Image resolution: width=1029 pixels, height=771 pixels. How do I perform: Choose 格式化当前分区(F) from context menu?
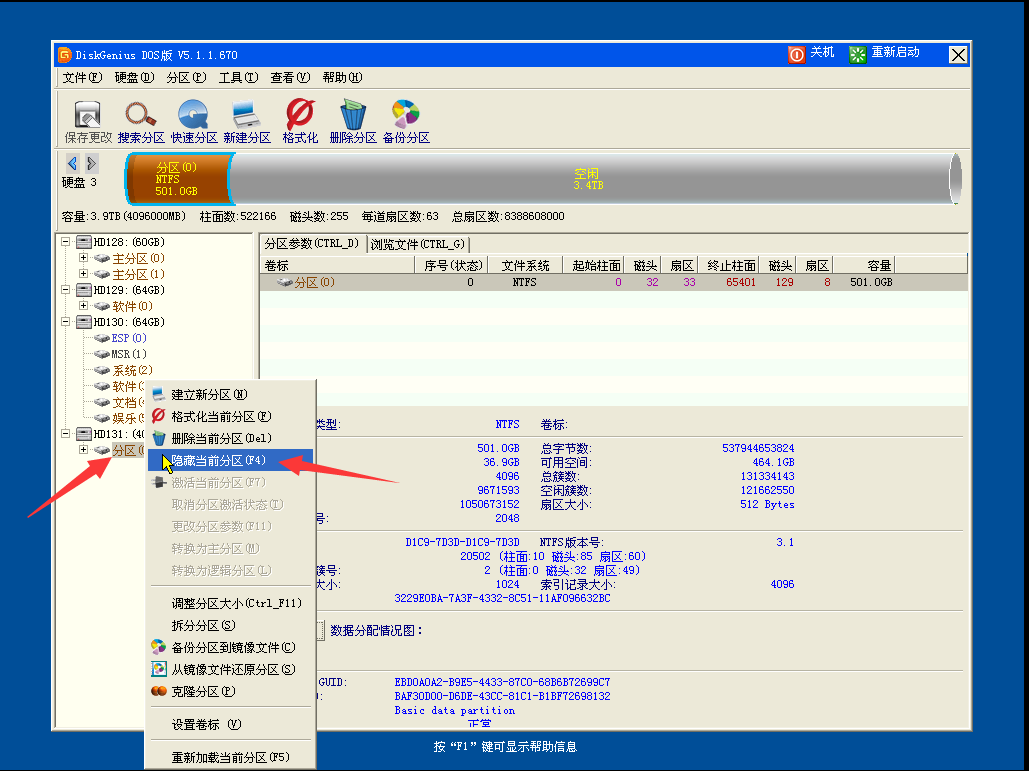tap(230, 417)
